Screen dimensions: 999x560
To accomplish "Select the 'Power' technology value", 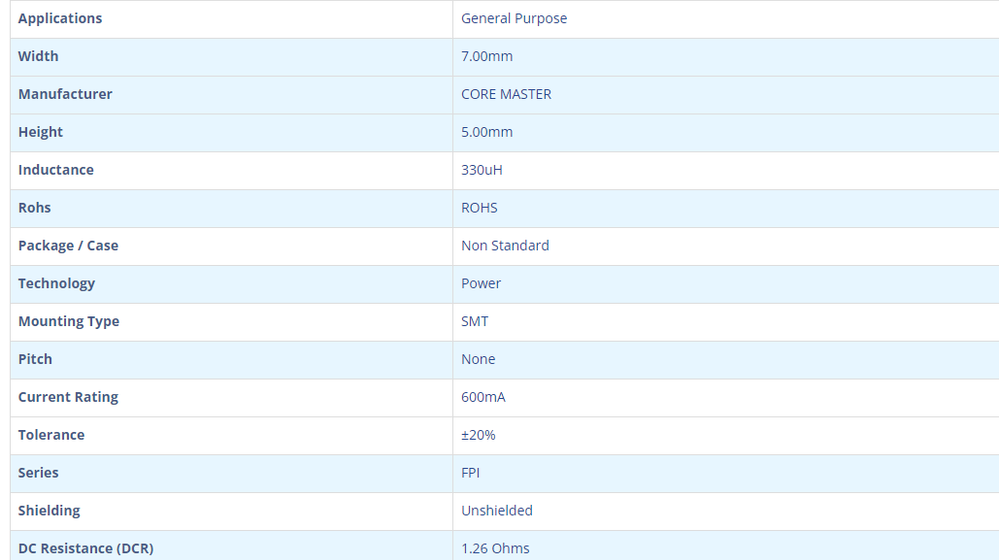I will pos(481,284).
